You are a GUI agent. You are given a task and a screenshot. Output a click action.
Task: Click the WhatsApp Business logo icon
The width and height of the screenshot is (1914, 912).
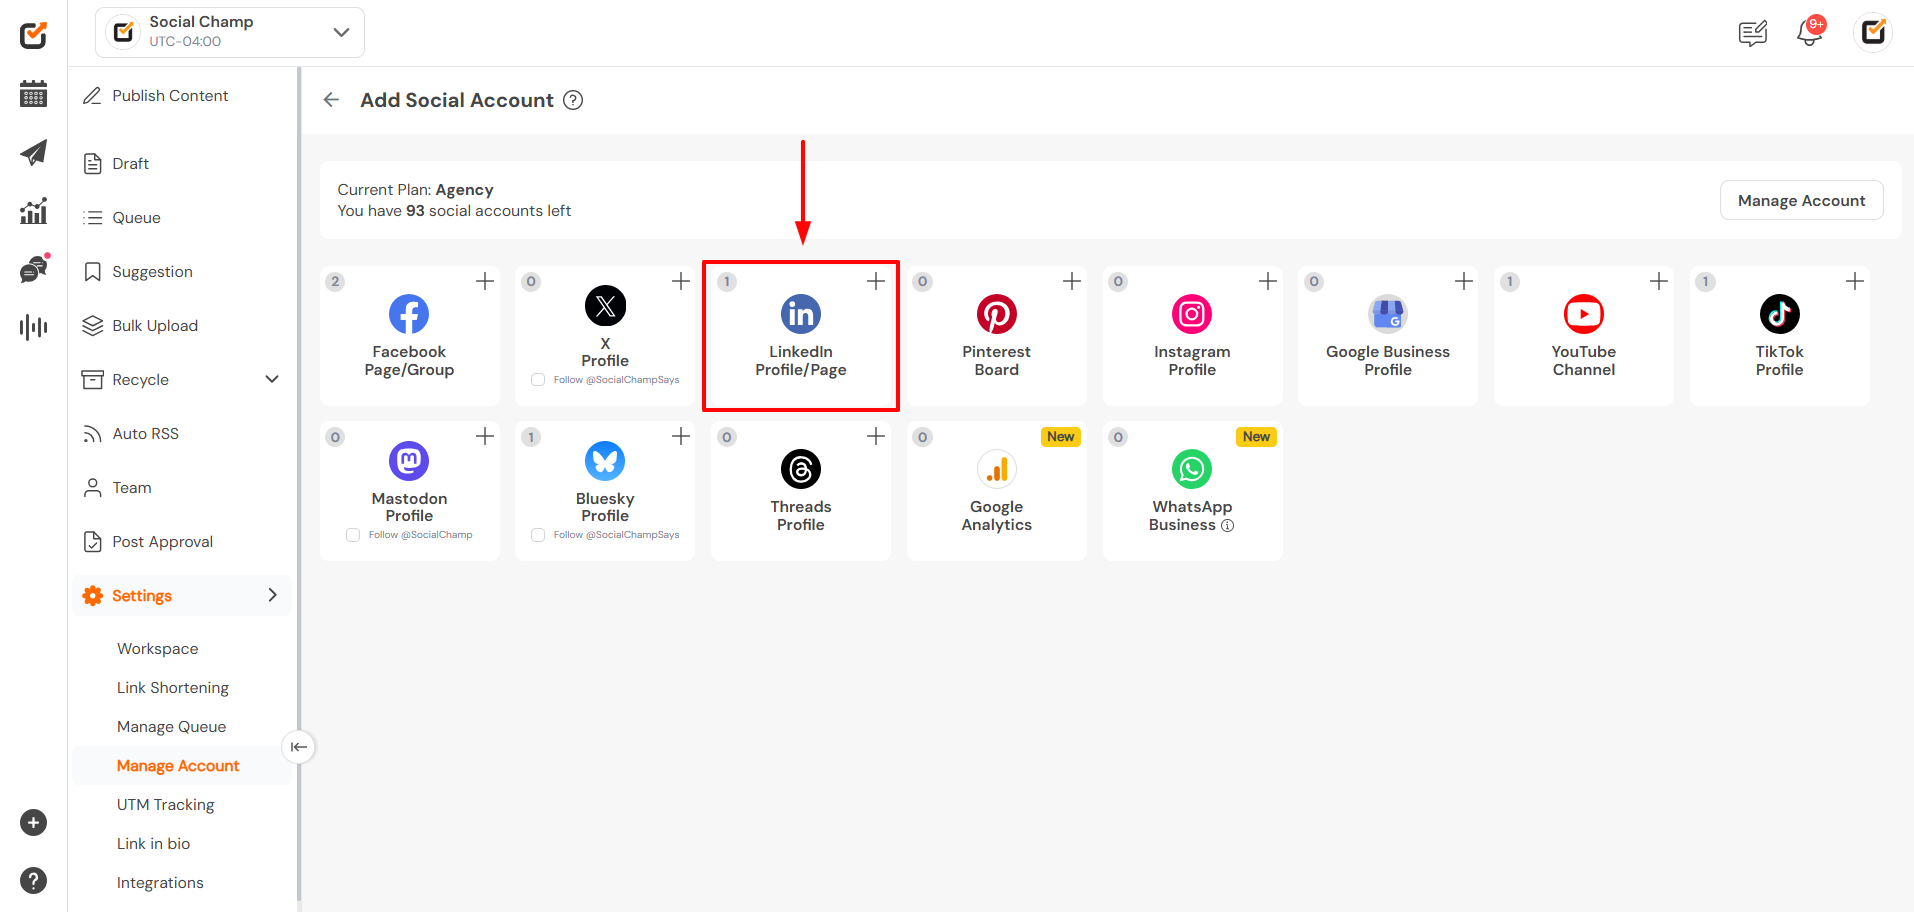pos(1192,469)
